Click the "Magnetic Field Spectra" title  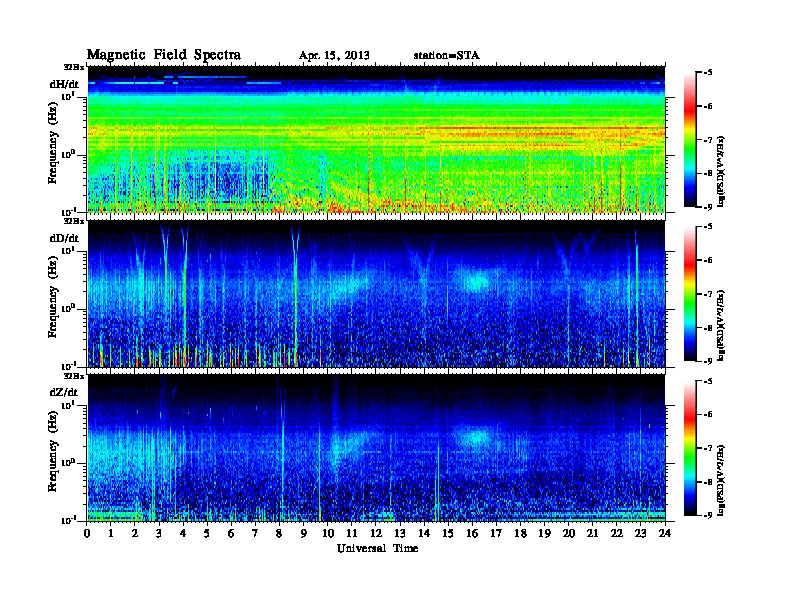point(164,55)
